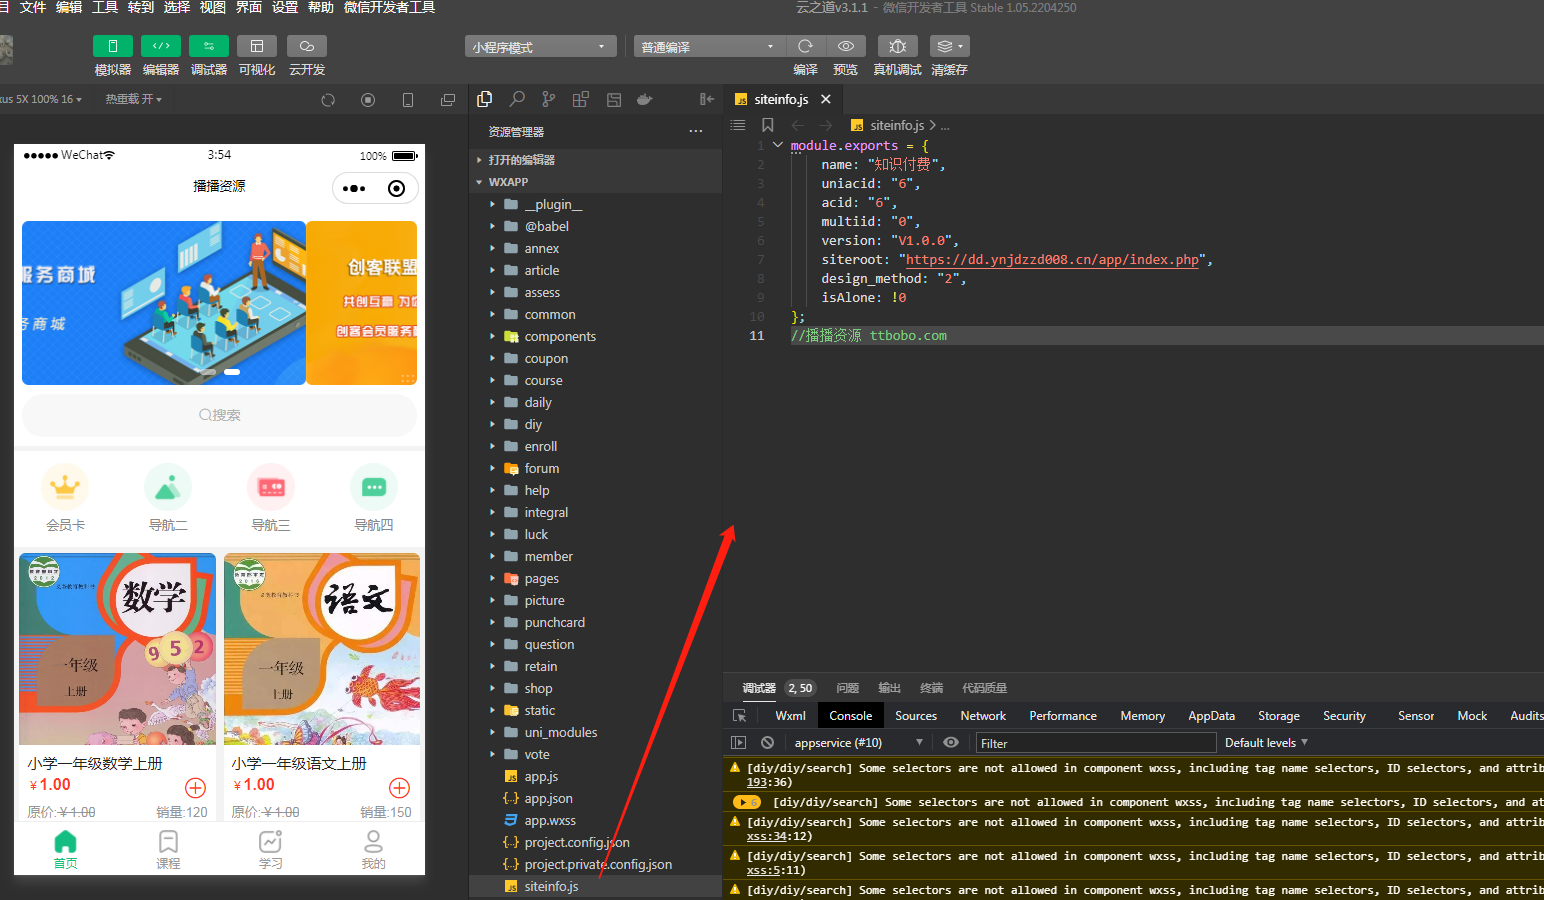Open the Sources devtools tab
The width and height of the screenshot is (1544, 900).
click(916, 716)
